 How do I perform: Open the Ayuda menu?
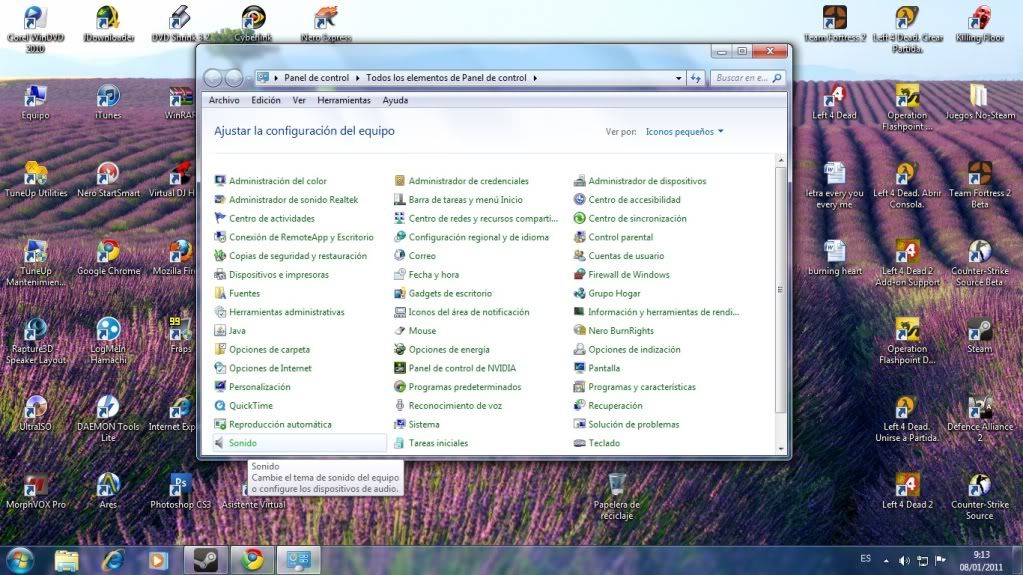pyautogui.click(x=395, y=100)
